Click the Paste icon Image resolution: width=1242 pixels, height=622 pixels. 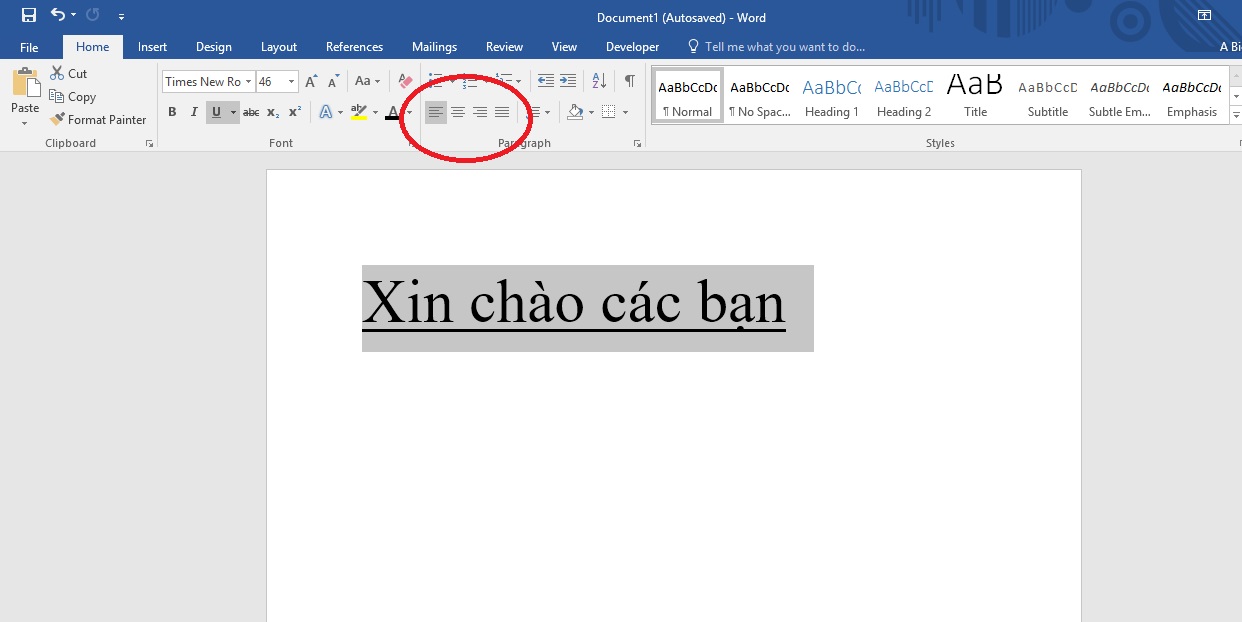pos(25,83)
